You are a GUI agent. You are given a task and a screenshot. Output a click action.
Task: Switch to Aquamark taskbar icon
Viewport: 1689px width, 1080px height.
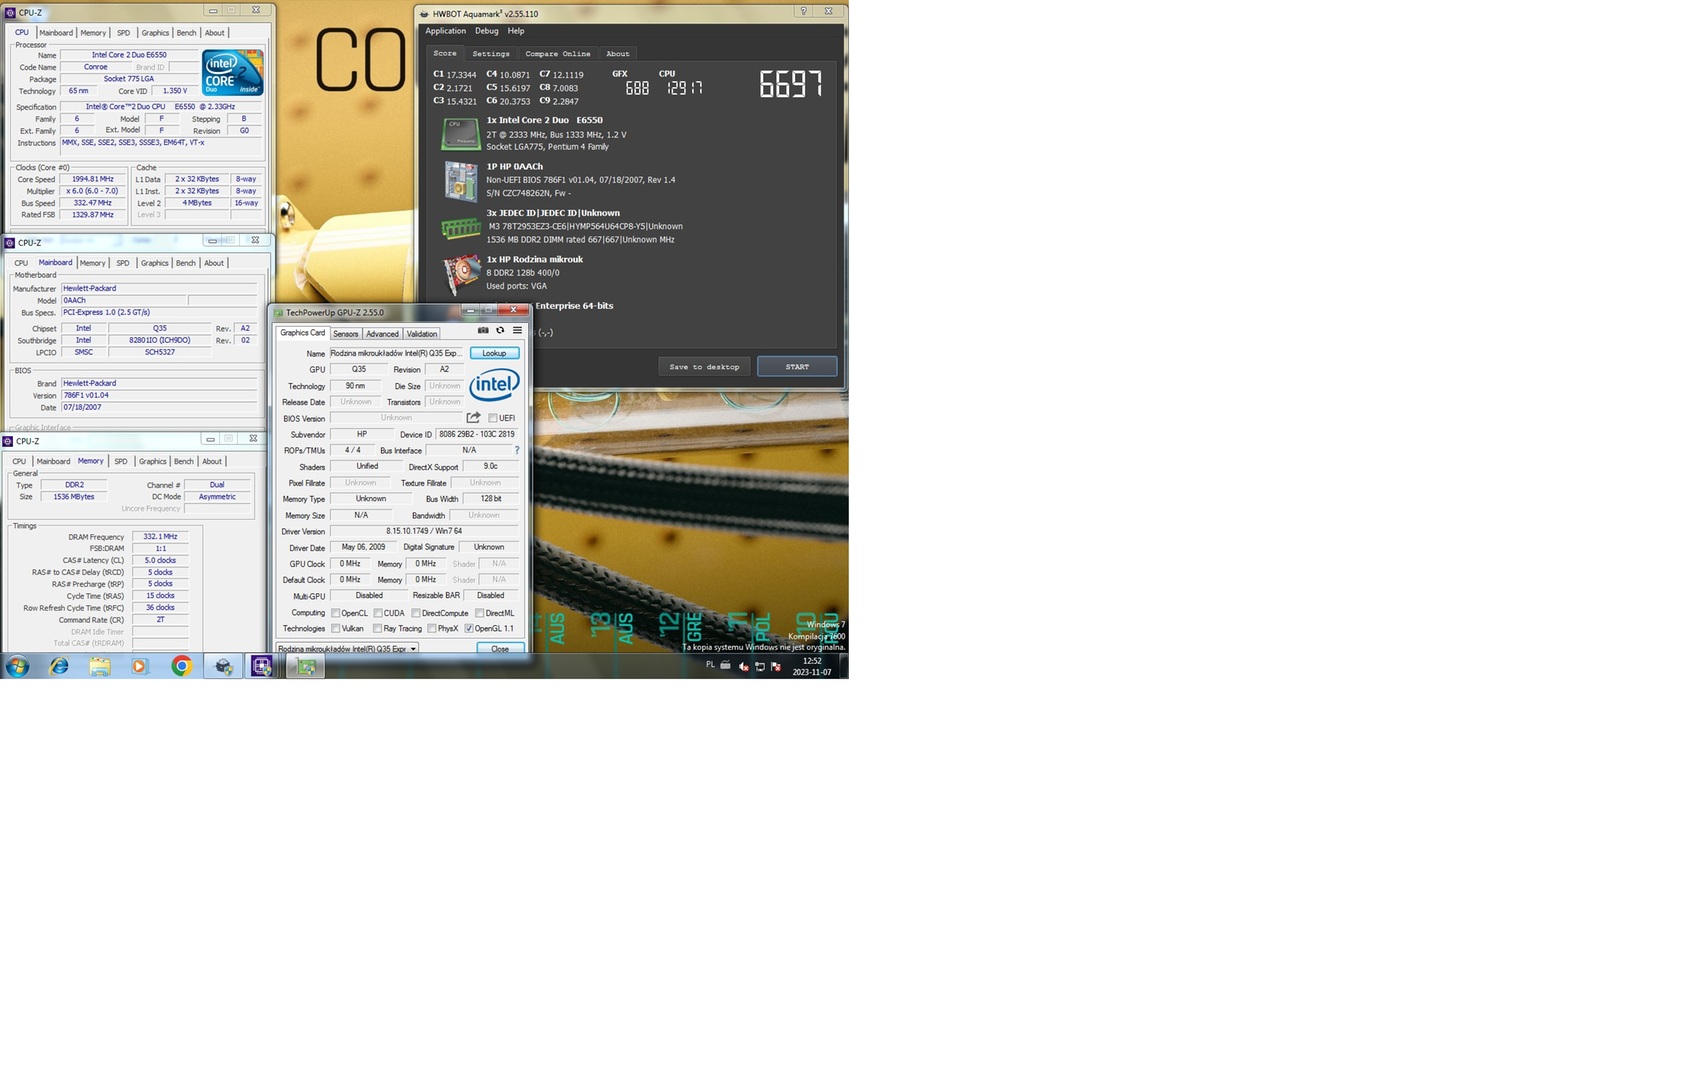[223, 666]
